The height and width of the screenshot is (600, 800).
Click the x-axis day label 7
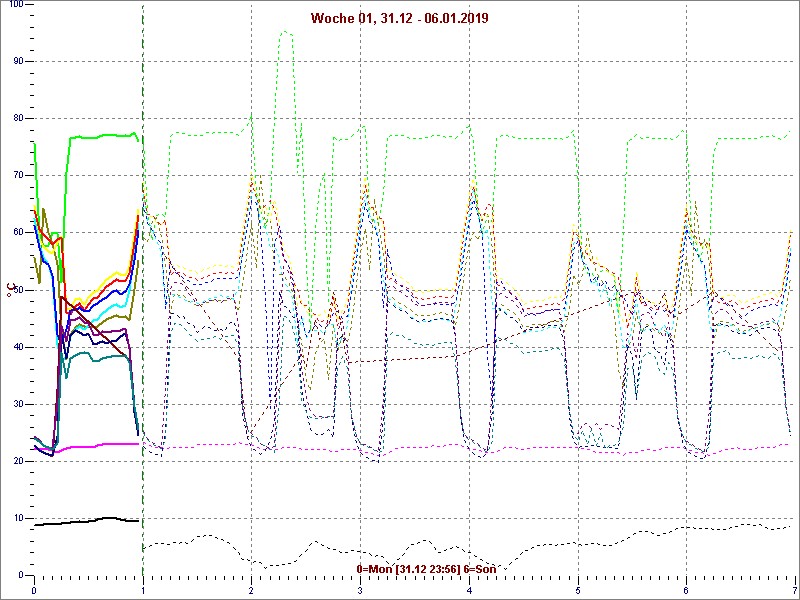(794, 590)
